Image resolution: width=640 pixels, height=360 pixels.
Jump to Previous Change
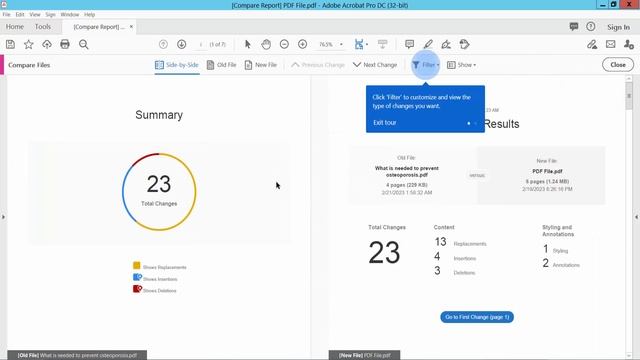318,65
